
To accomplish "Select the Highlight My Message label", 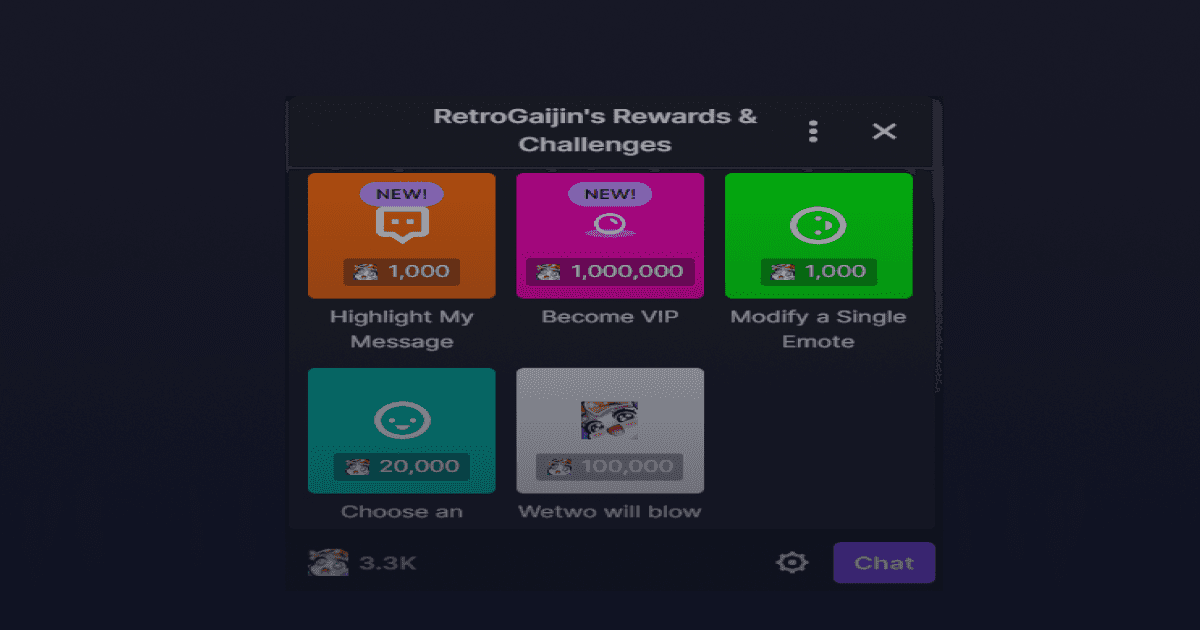I will [402, 329].
